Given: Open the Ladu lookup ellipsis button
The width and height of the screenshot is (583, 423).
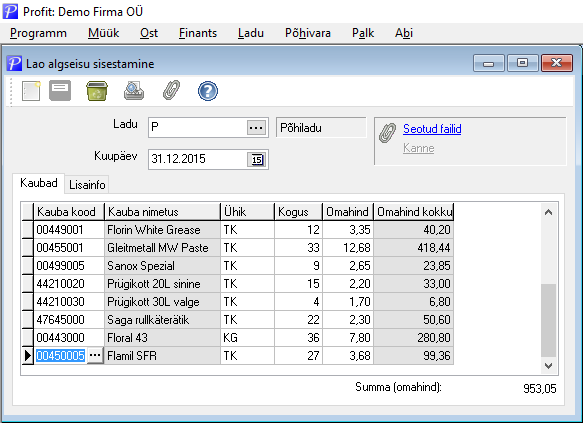Looking at the screenshot, I should [x=256, y=127].
